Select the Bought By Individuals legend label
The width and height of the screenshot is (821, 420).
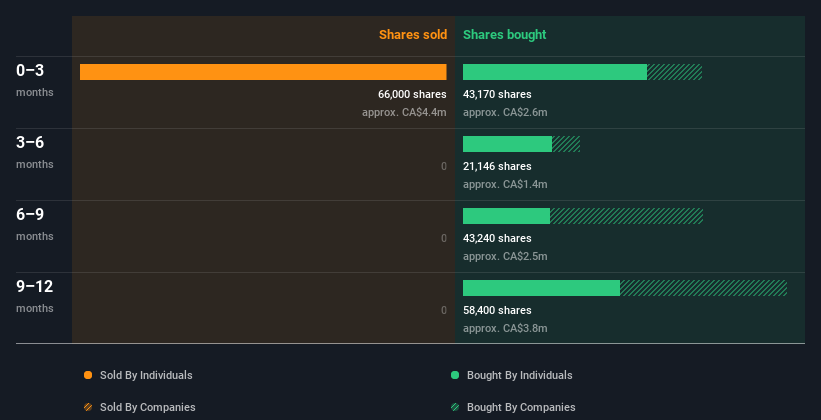click(519, 375)
